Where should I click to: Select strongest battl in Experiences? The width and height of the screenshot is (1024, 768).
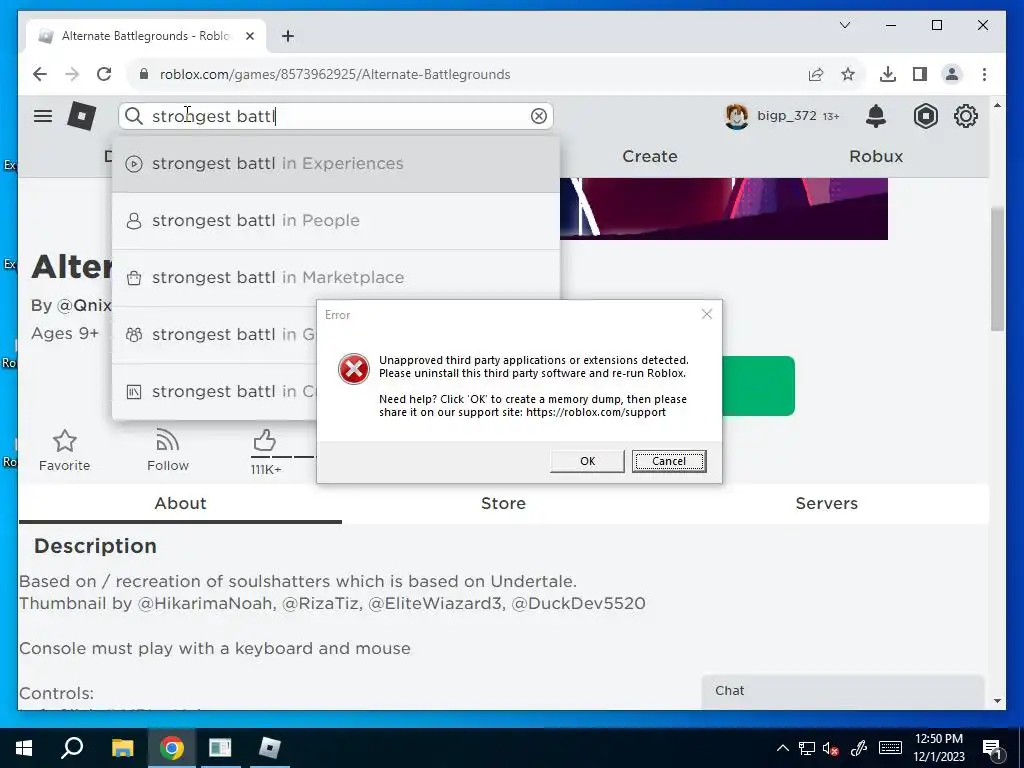tap(336, 163)
